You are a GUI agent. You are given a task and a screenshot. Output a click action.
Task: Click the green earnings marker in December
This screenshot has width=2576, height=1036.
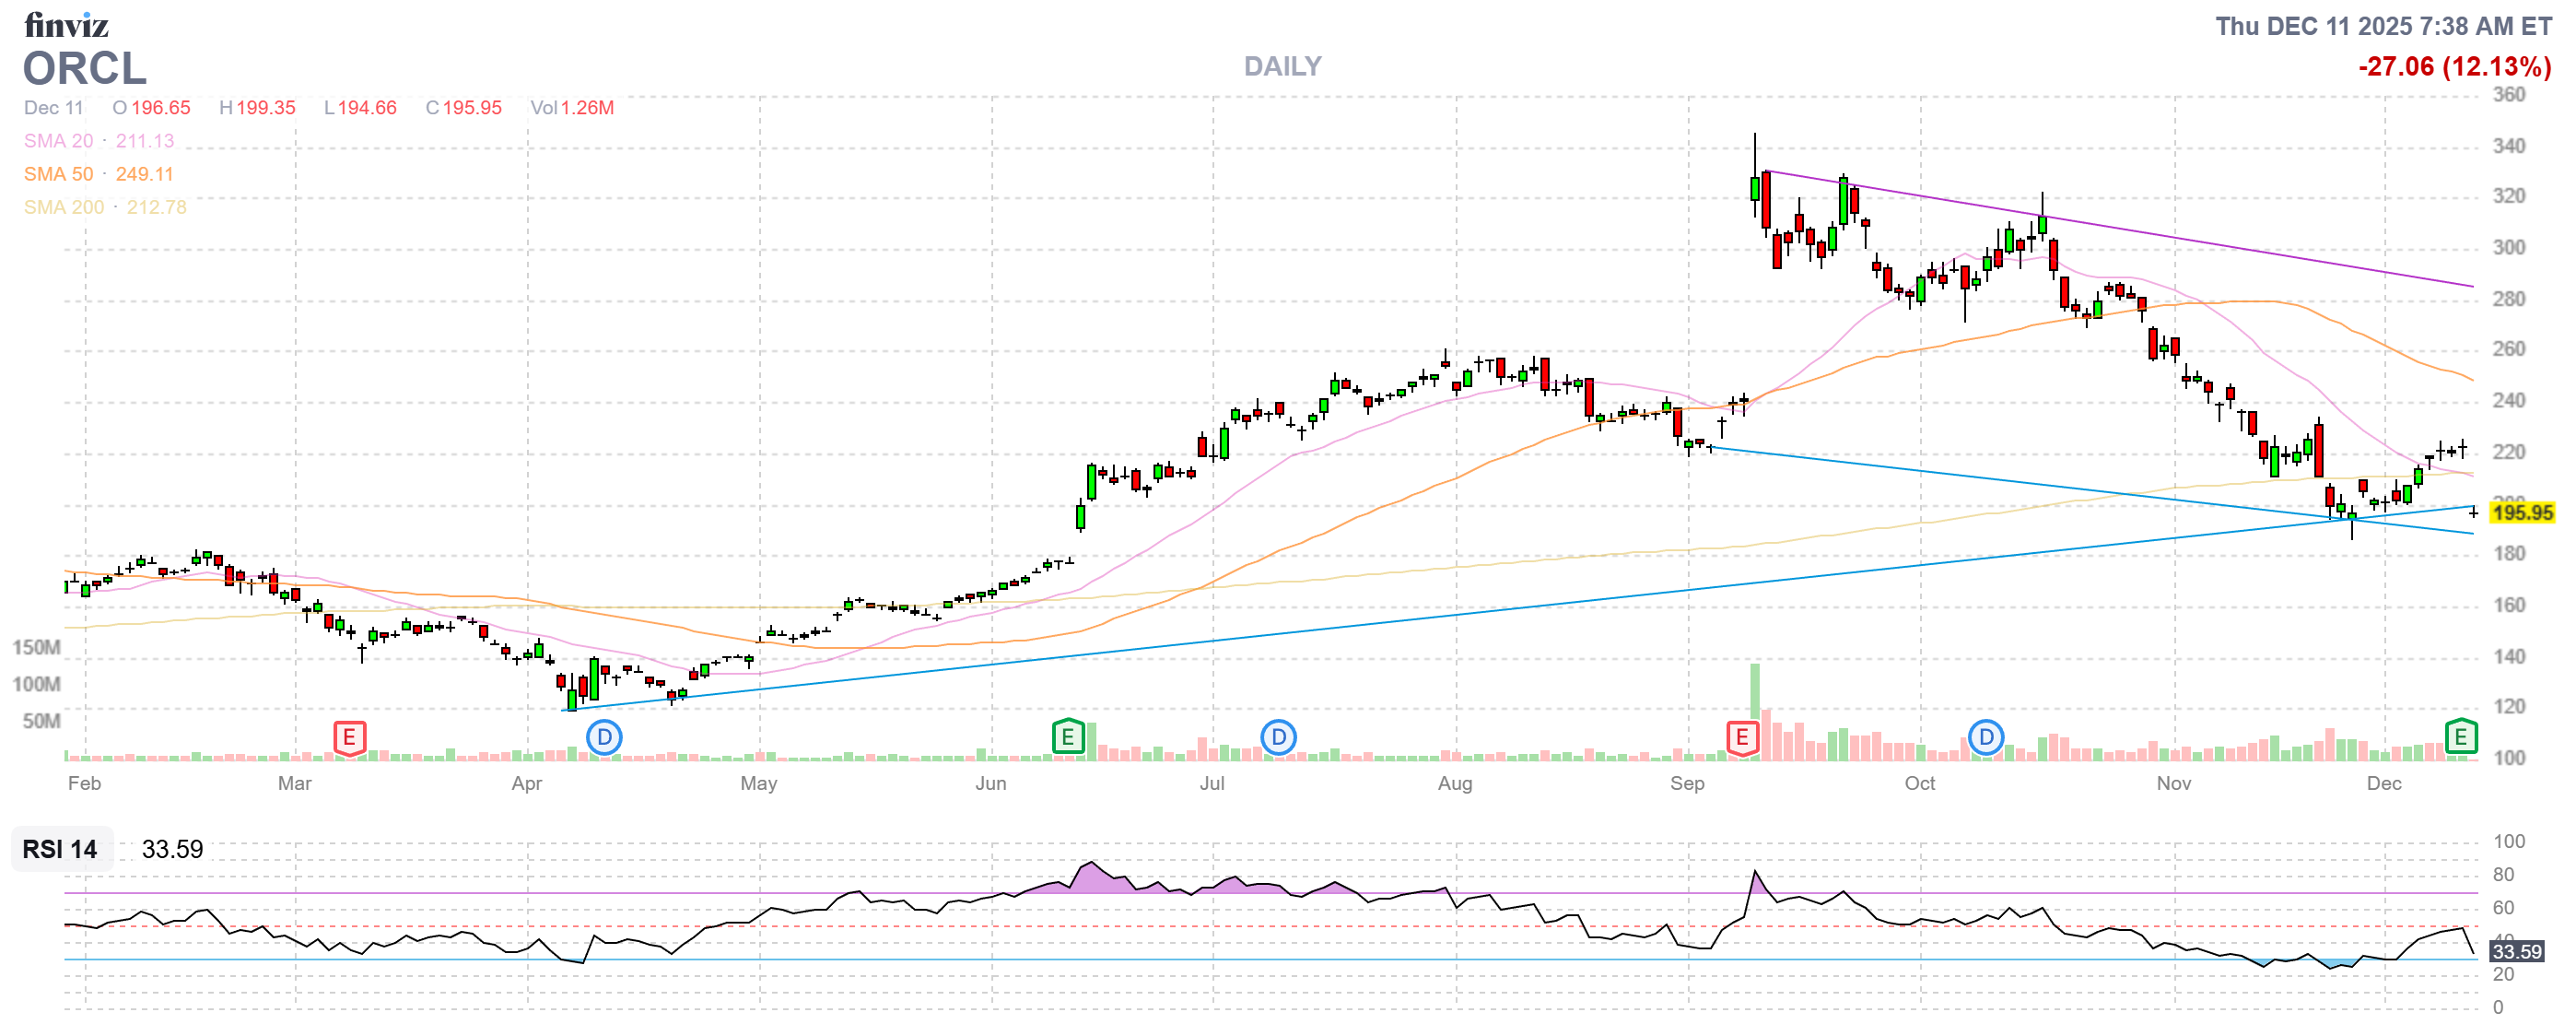2460,738
